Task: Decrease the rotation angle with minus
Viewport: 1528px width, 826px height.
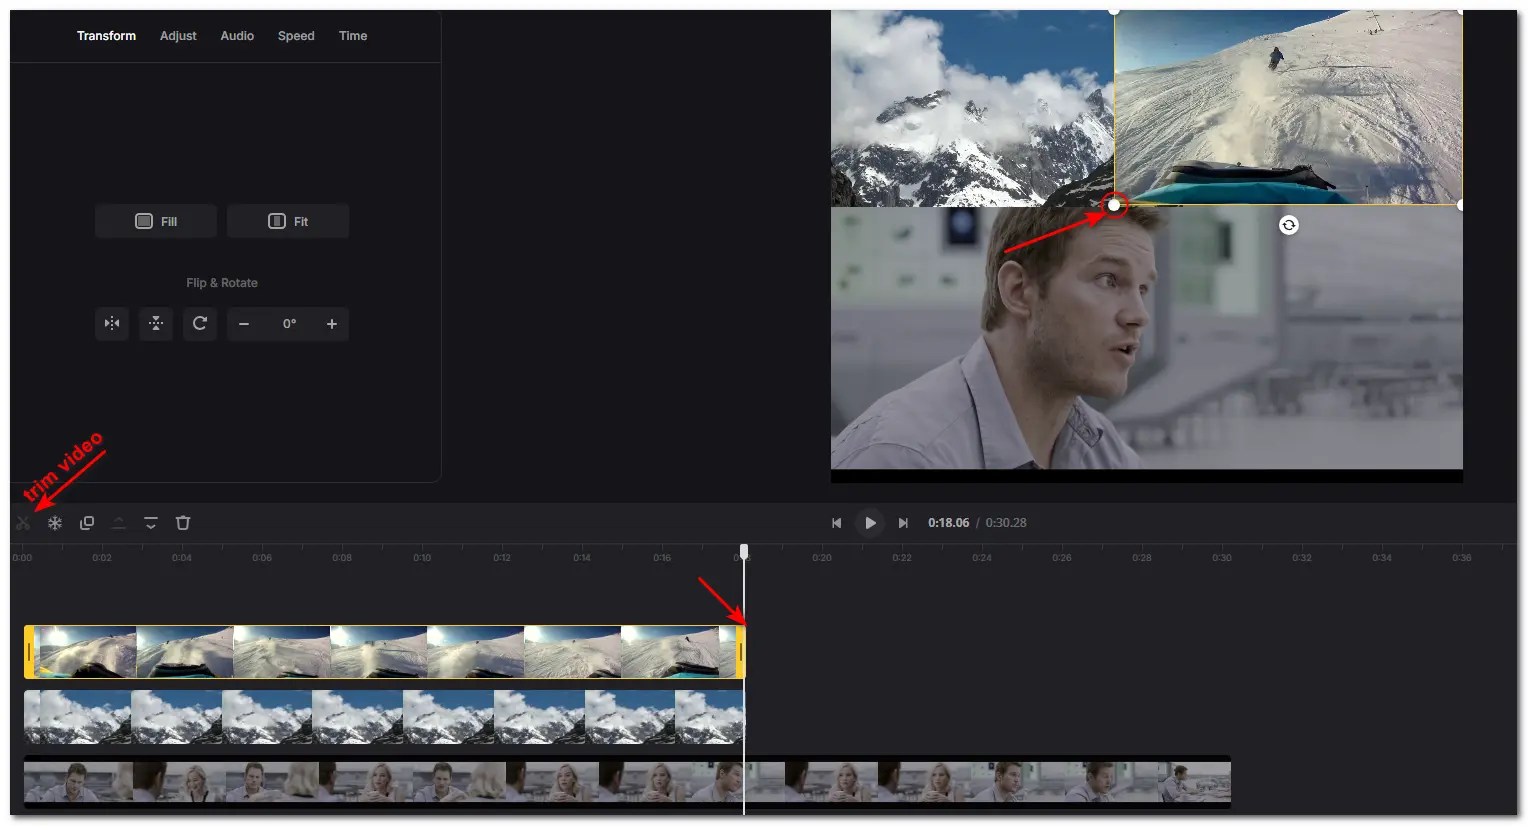Action: [x=244, y=324]
